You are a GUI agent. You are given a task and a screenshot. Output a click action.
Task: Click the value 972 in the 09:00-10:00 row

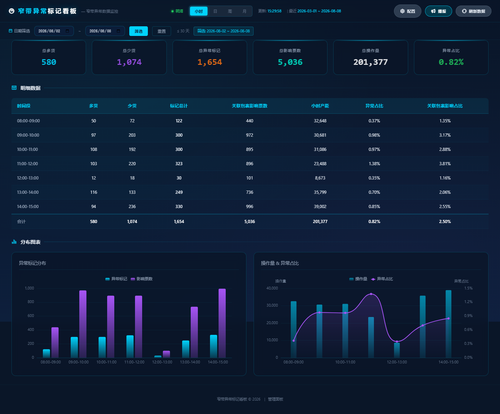point(250,135)
